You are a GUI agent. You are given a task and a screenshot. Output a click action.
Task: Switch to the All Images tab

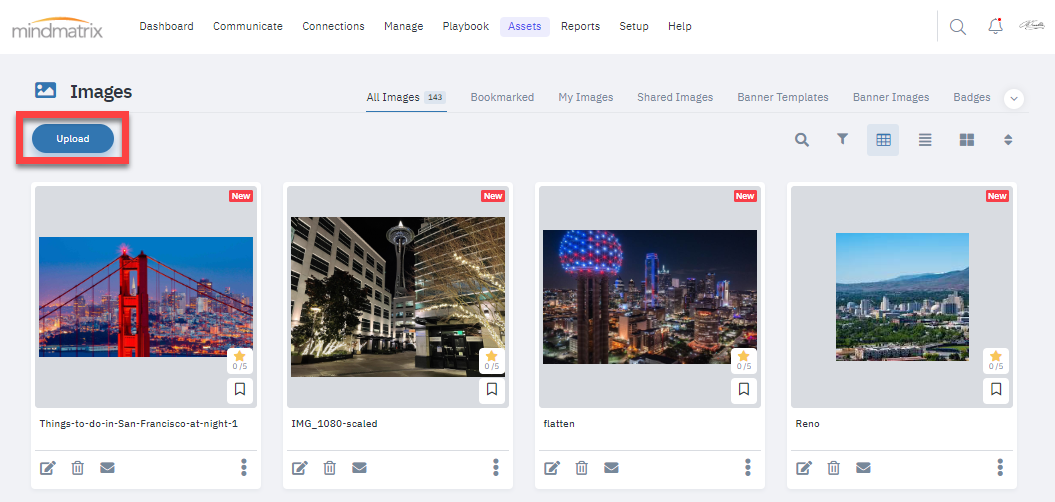point(406,98)
